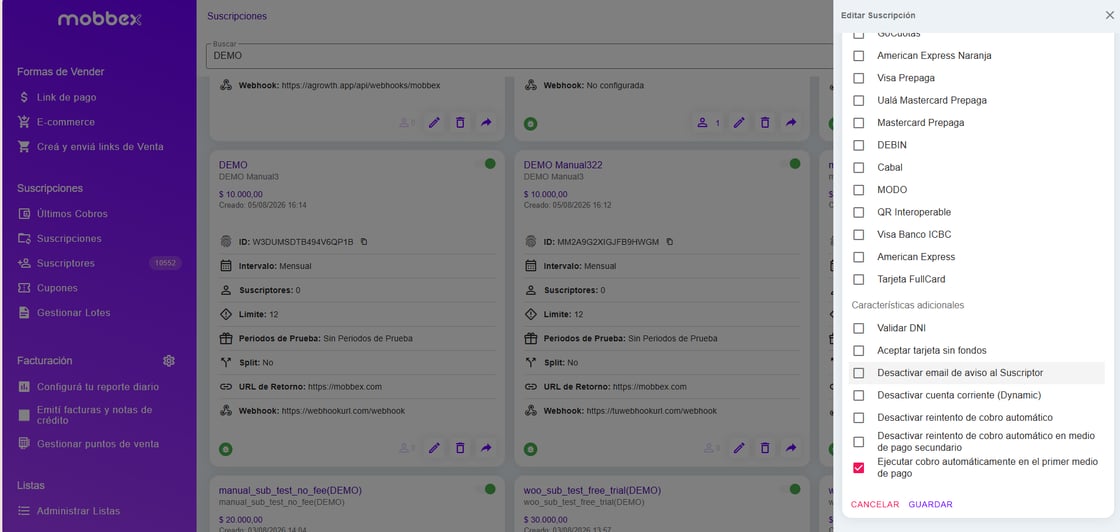The height and width of the screenshot is (532, 1120).
Task: Check Desactivar cuenta corriente (Dynamic)
Action: point(859,395)
